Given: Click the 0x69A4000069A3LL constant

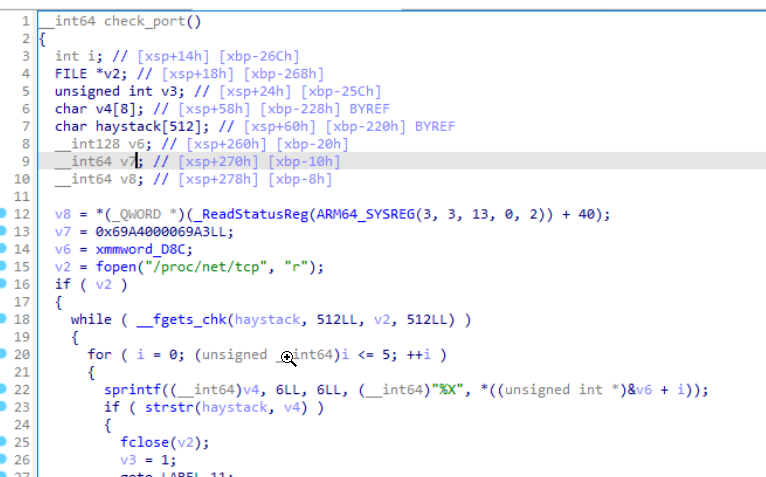Looking at the screenshot, I should [161, 232].
